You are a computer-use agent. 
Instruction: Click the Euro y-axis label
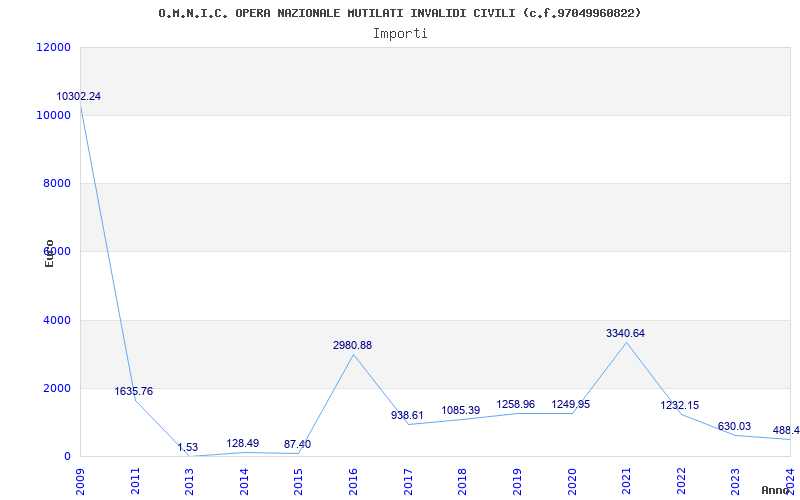(x=49, y=253)
